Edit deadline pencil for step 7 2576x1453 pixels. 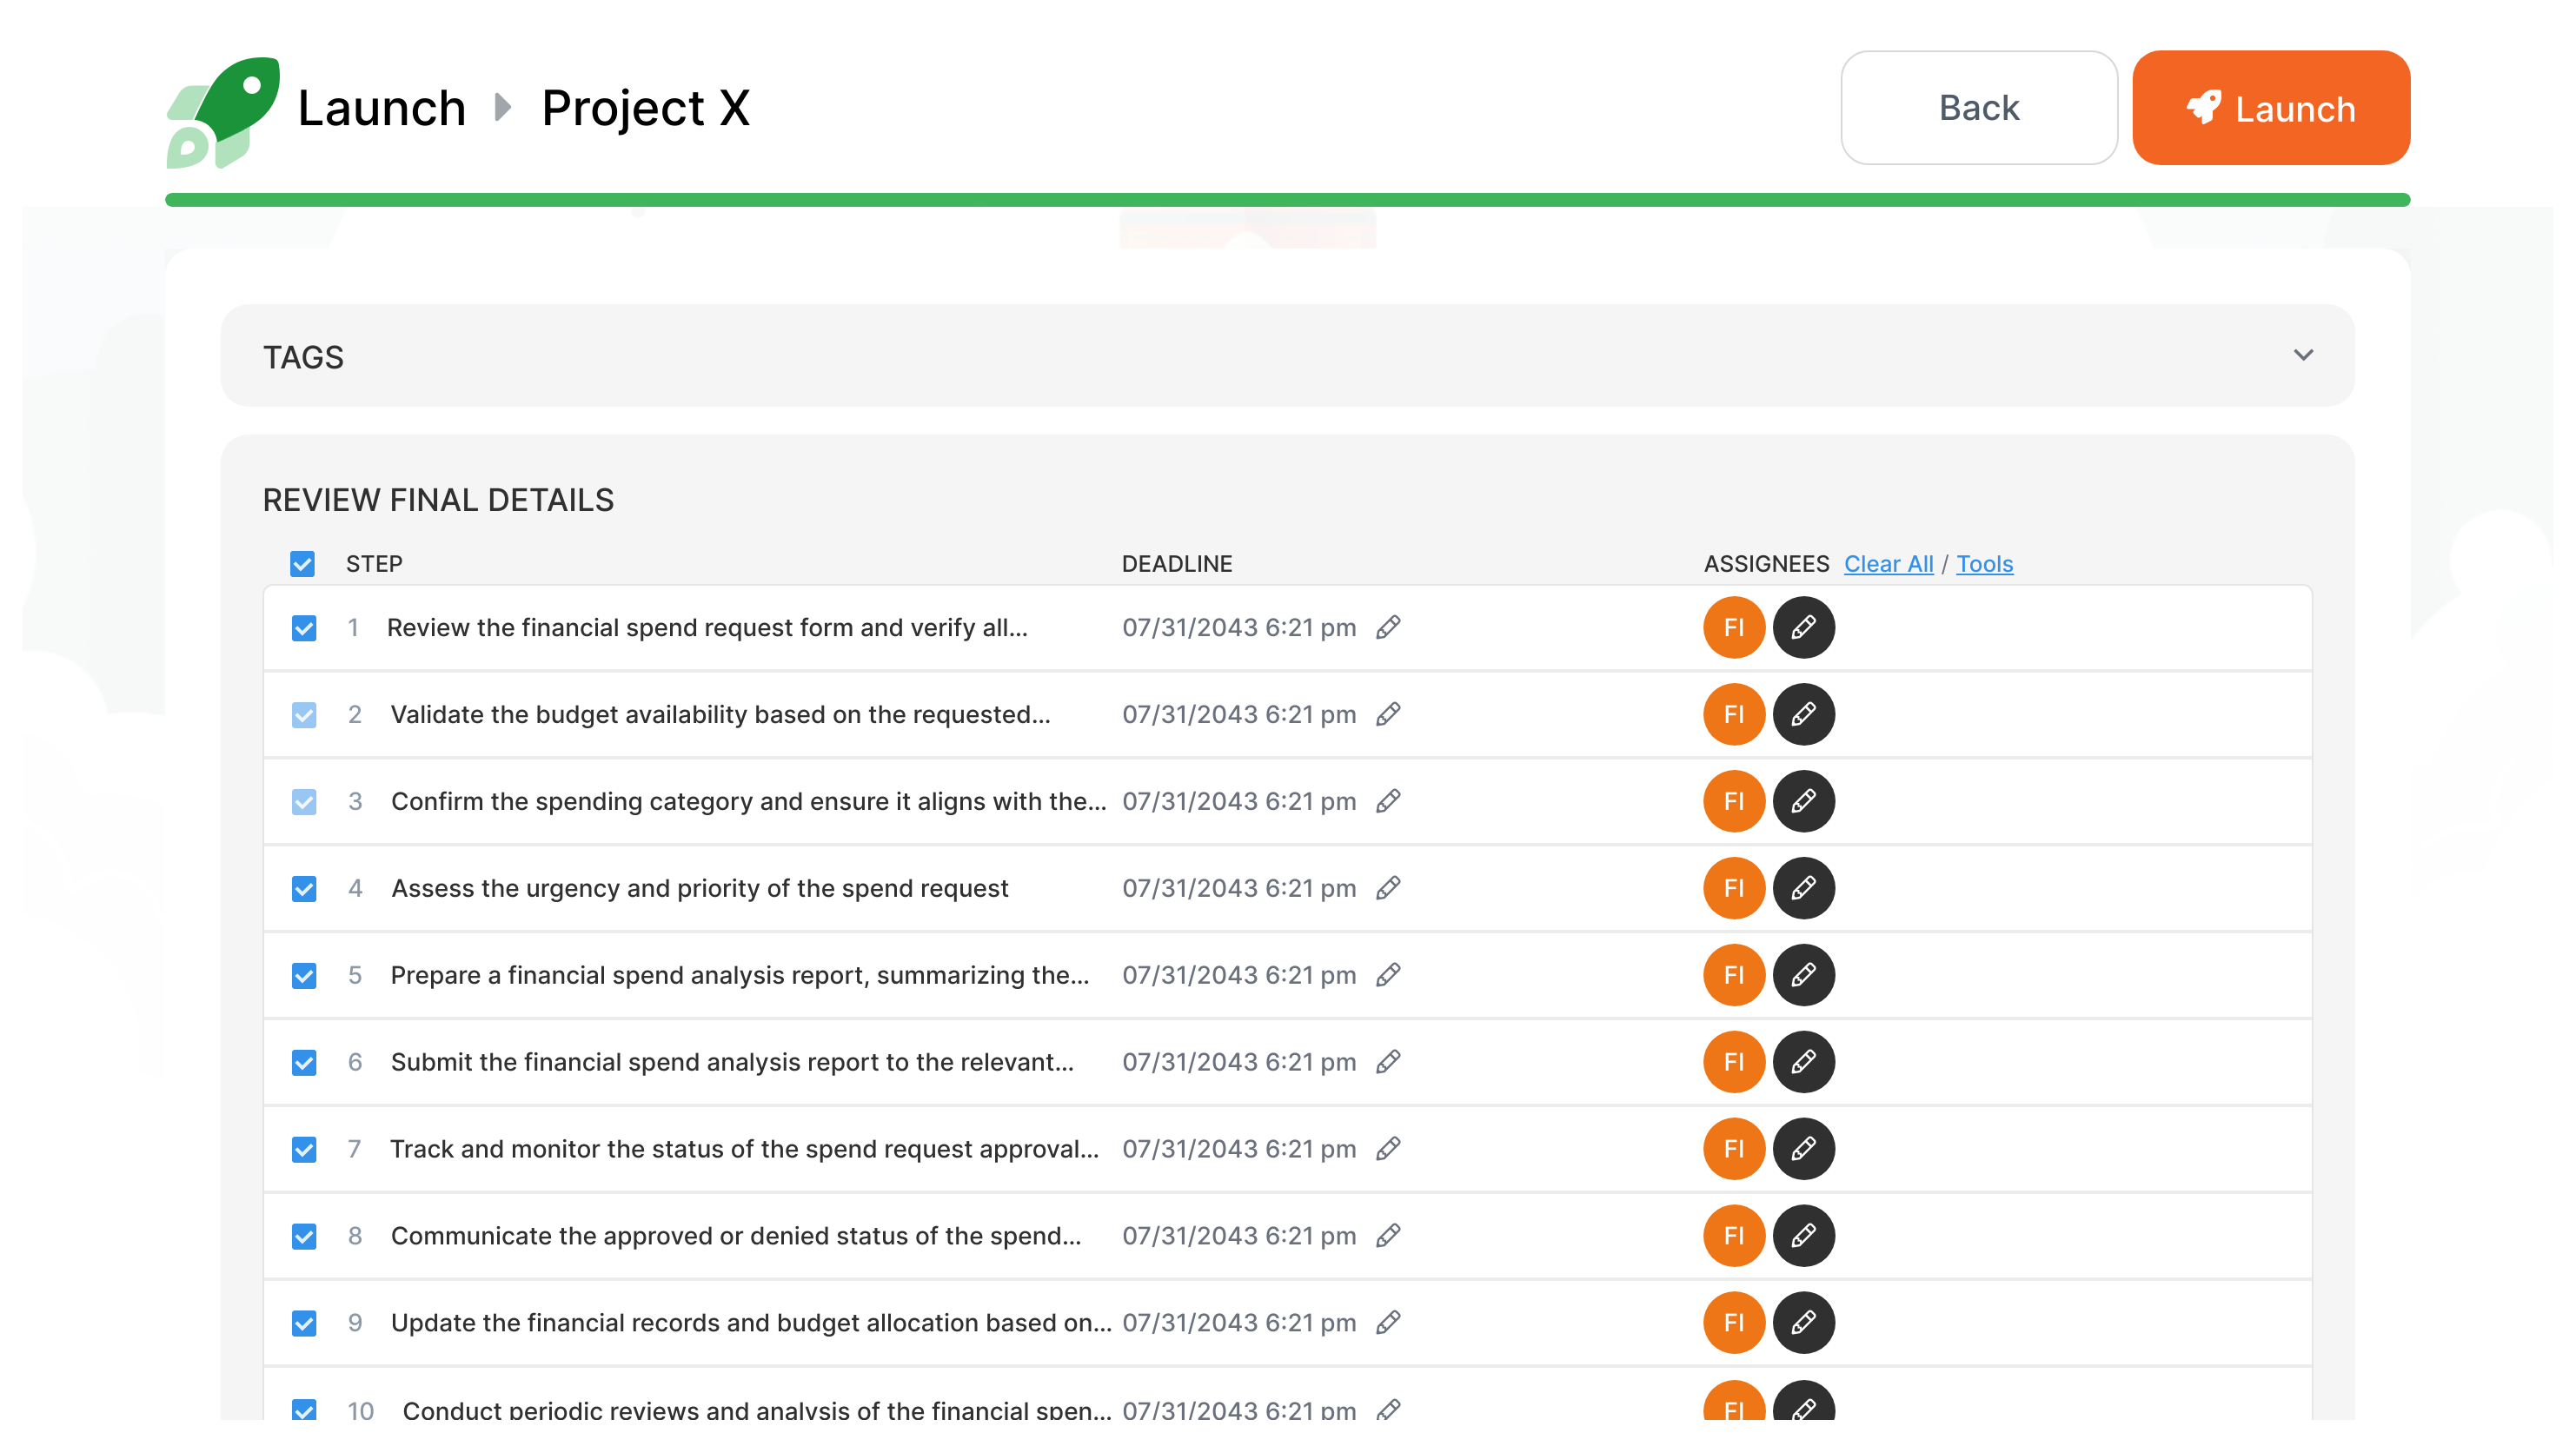coord(1388,1148)
